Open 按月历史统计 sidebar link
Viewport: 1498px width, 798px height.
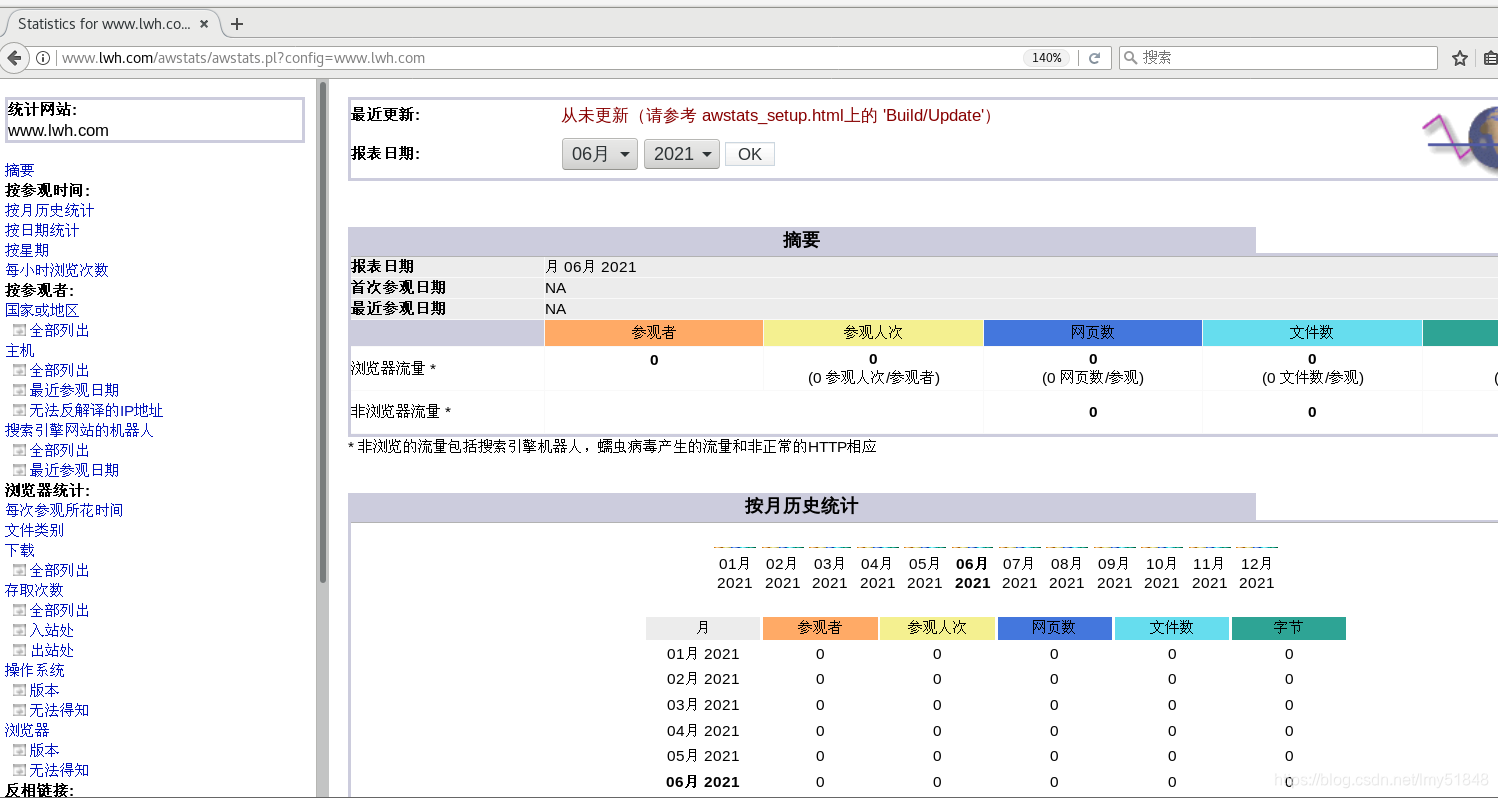coord(50,210)
